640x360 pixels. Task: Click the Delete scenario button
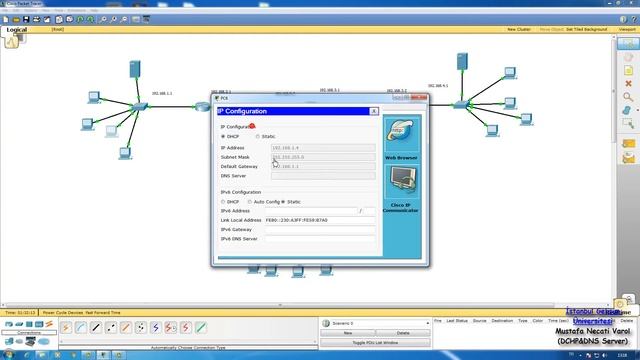tap(403, 333)
